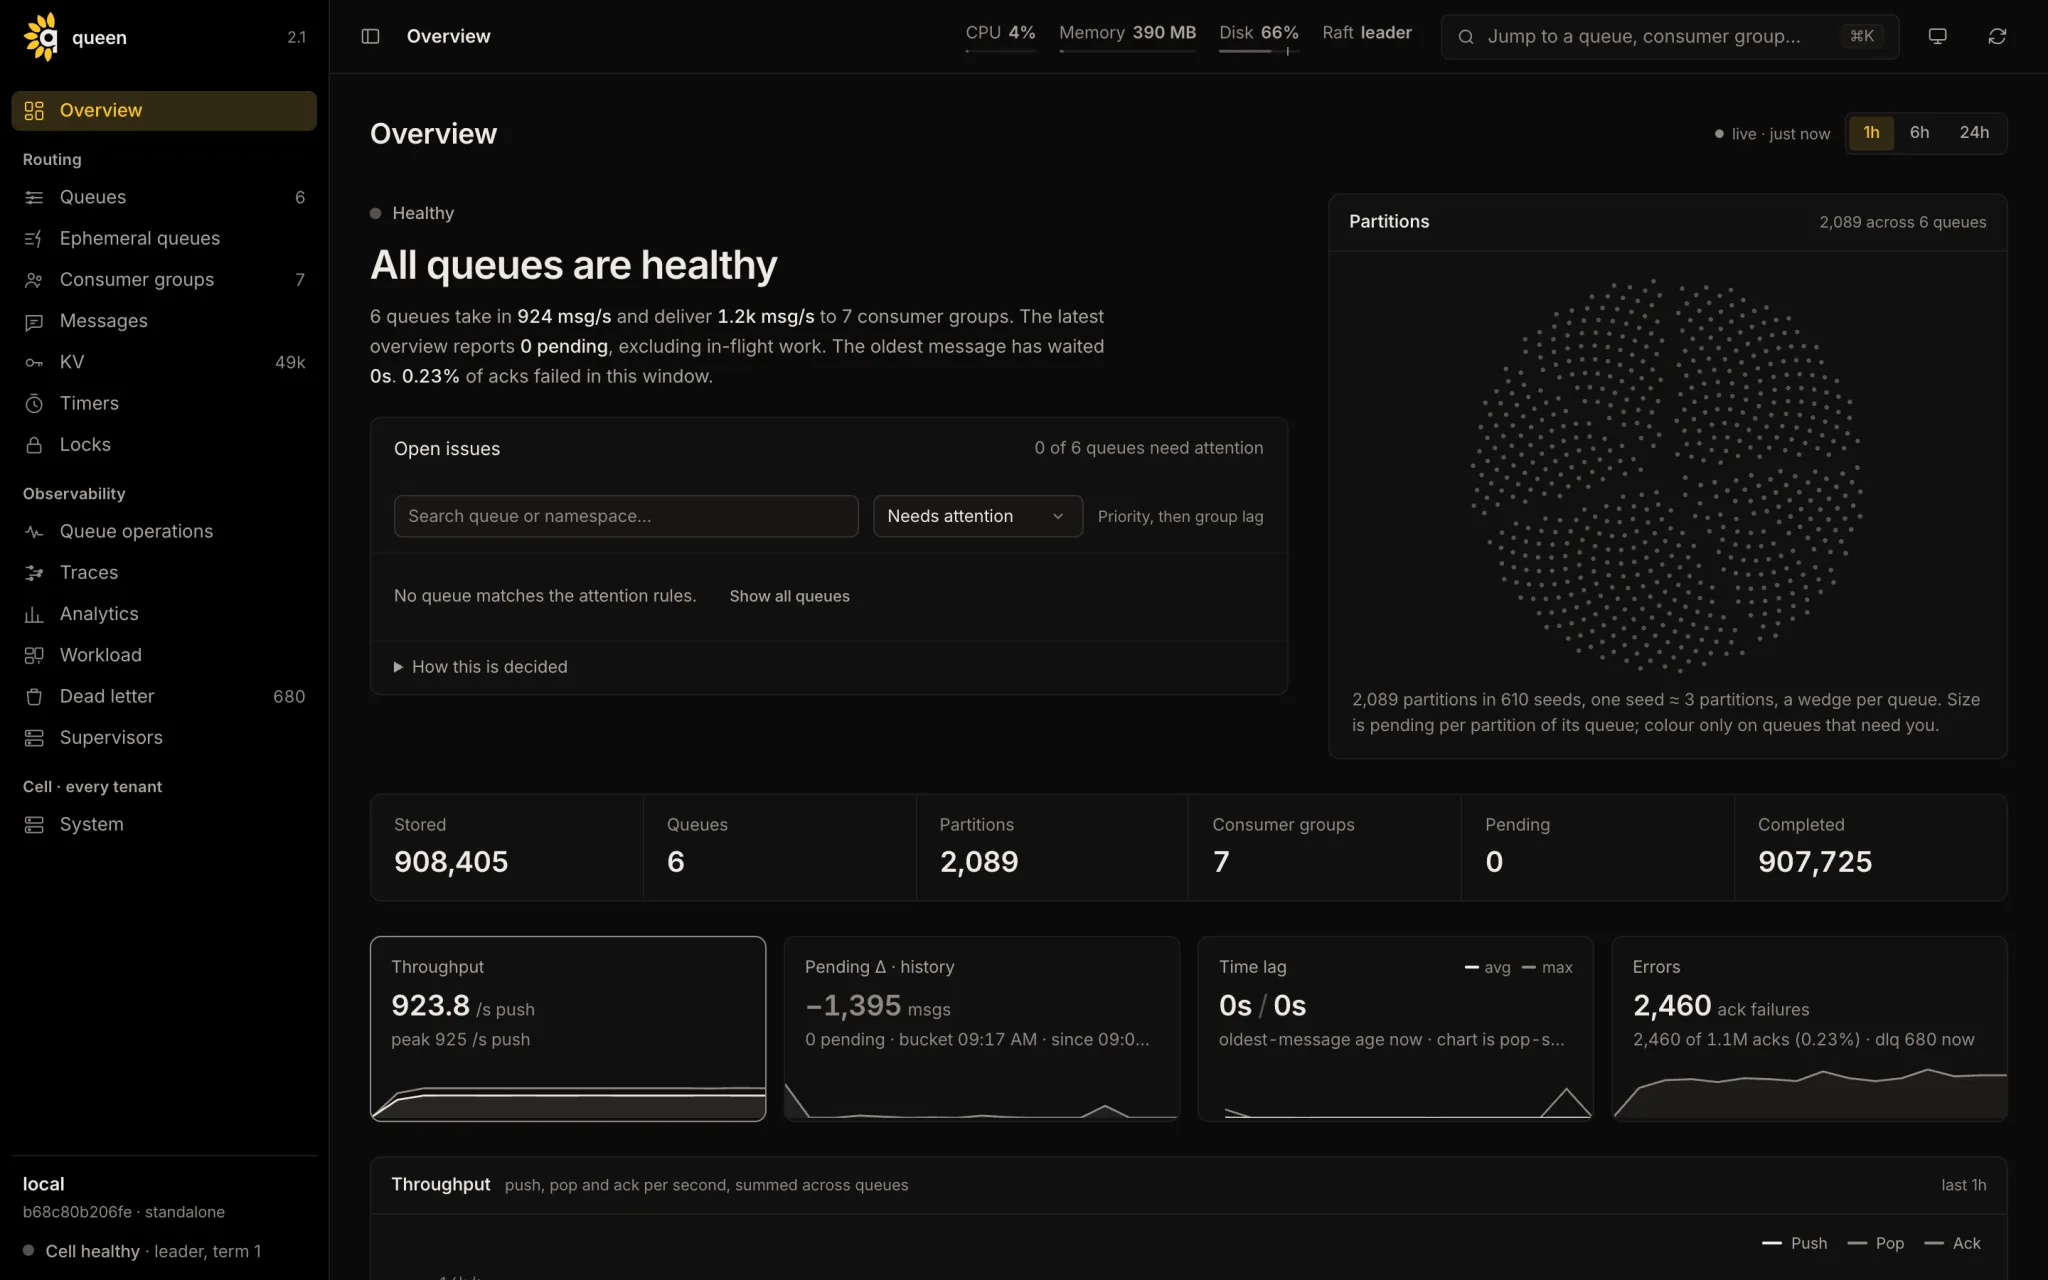Click the Stored 908,405 stat

(507, 847)
